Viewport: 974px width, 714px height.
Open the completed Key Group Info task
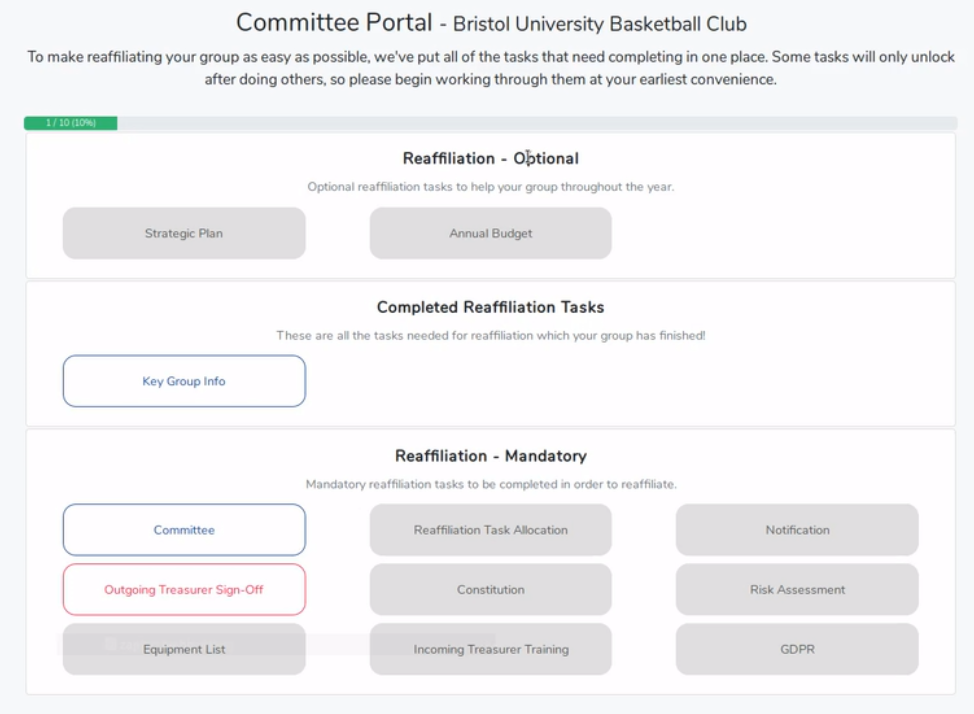coord(184,381)
